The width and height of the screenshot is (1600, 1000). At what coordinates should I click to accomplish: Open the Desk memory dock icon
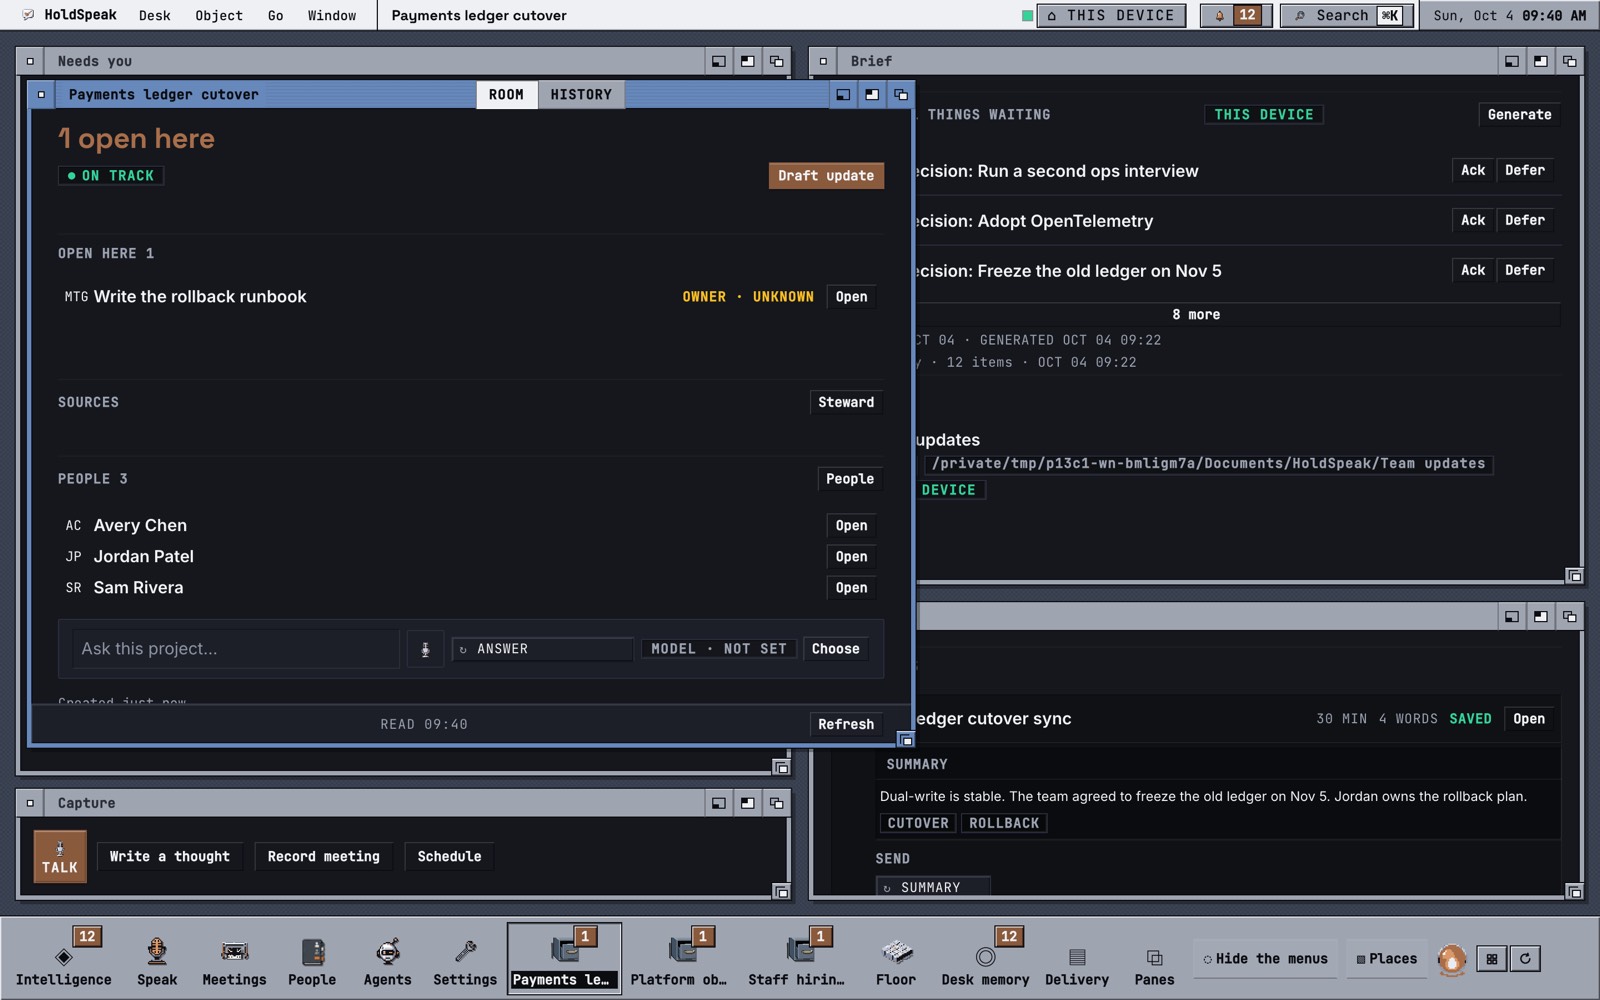click(985, 958)
